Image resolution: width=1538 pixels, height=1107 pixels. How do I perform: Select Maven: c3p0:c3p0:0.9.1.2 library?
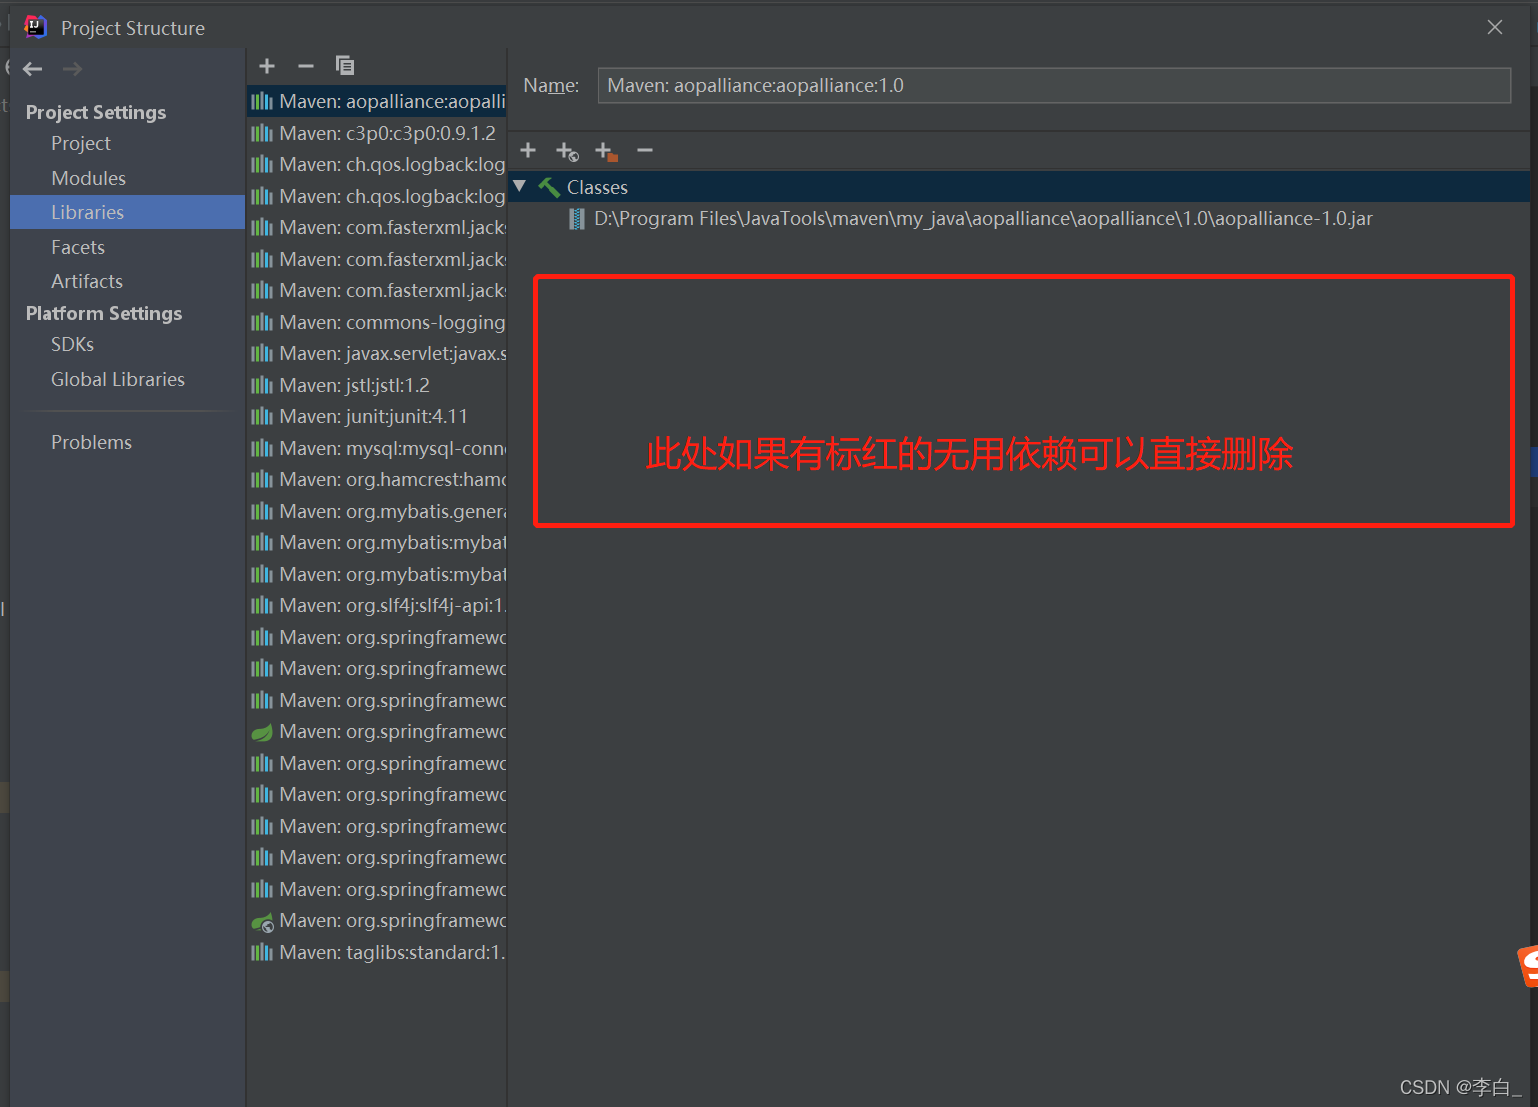click(x=377, y=133)
